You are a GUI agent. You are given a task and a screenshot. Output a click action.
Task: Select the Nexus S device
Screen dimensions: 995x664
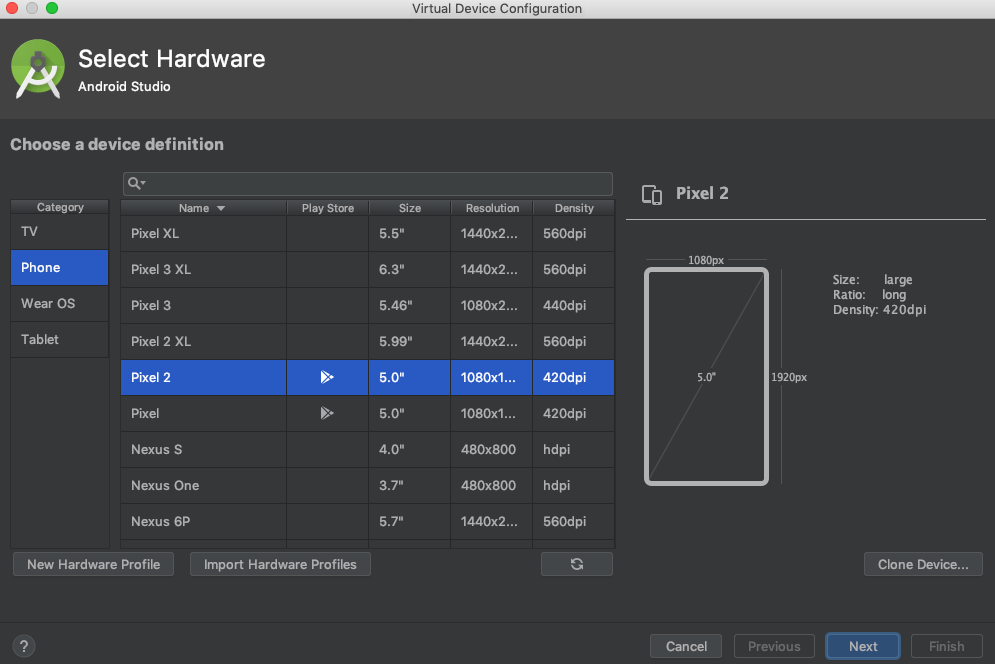367,449
